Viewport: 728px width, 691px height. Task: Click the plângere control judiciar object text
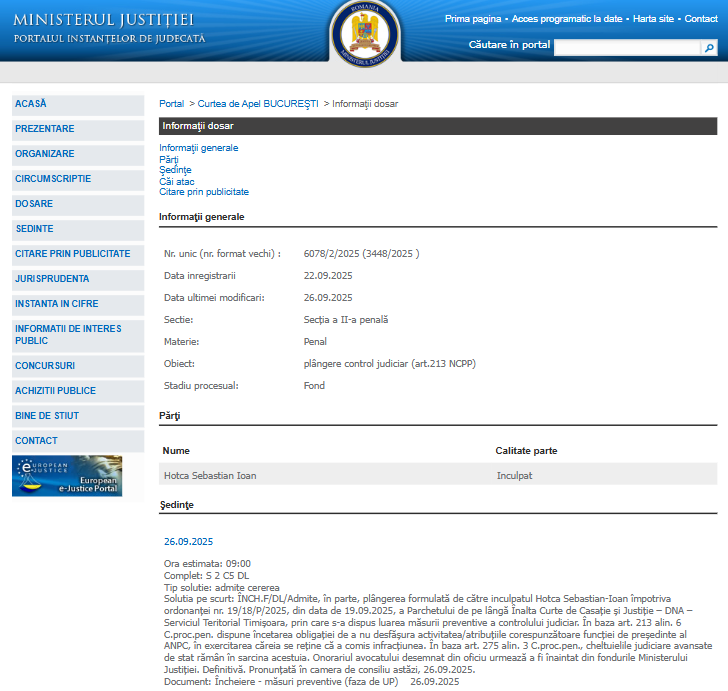pos(390,364)
